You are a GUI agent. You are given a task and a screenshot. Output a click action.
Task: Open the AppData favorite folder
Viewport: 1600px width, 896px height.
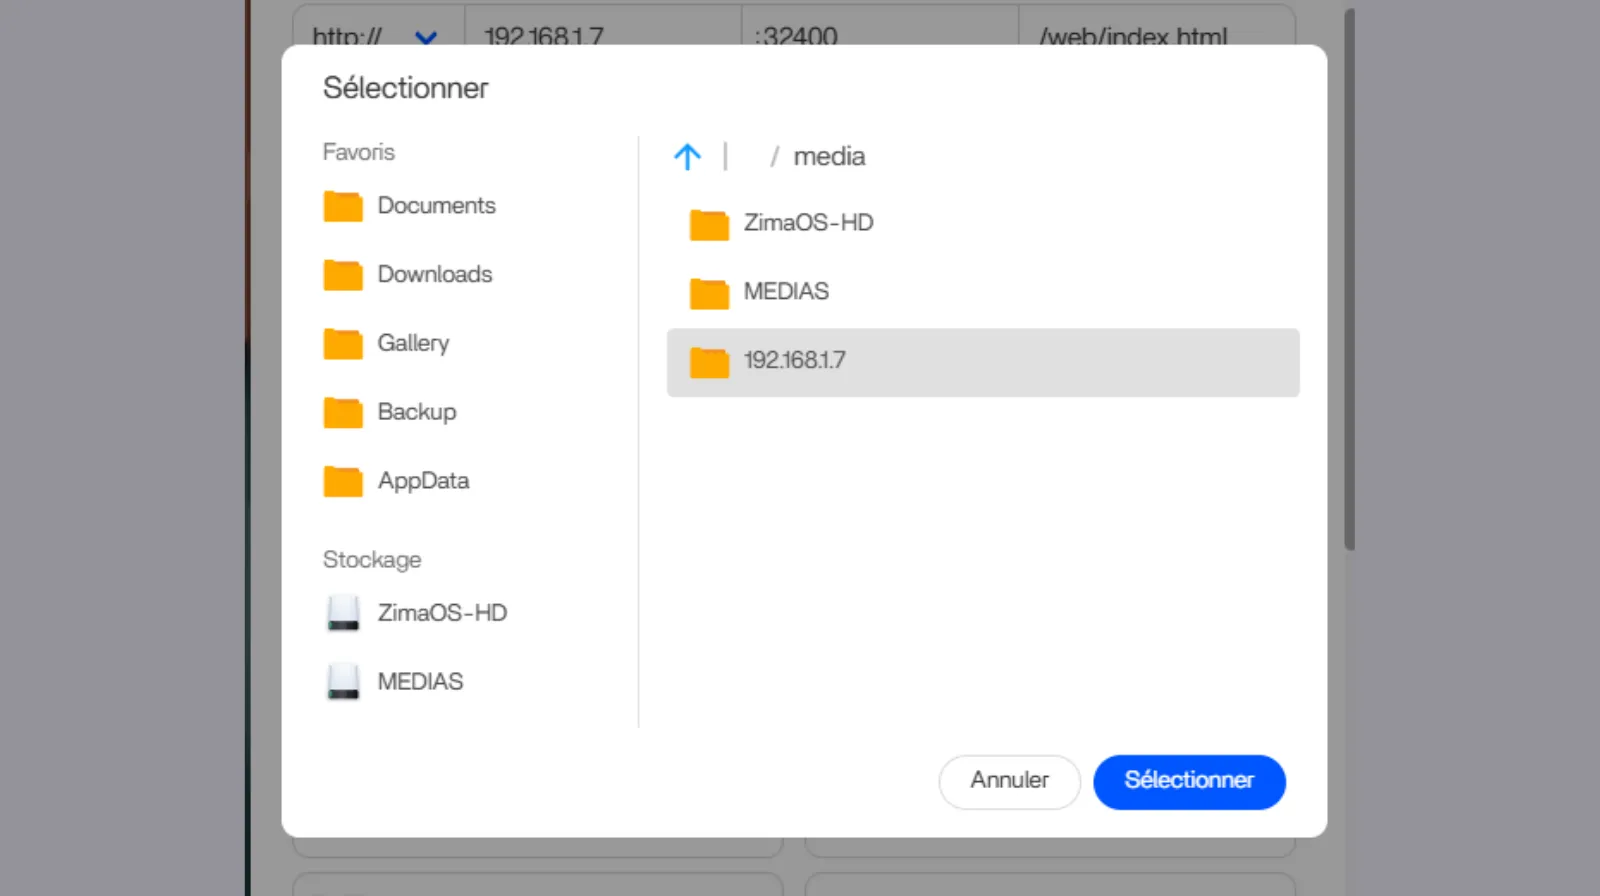(x=422, y=481)
